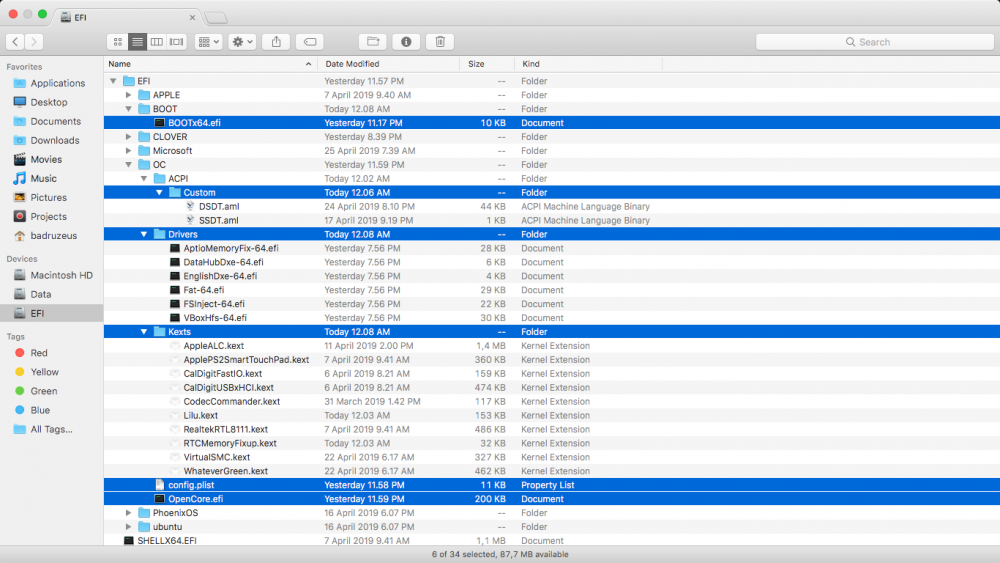Click the Share toolbar button

(276, 42)
